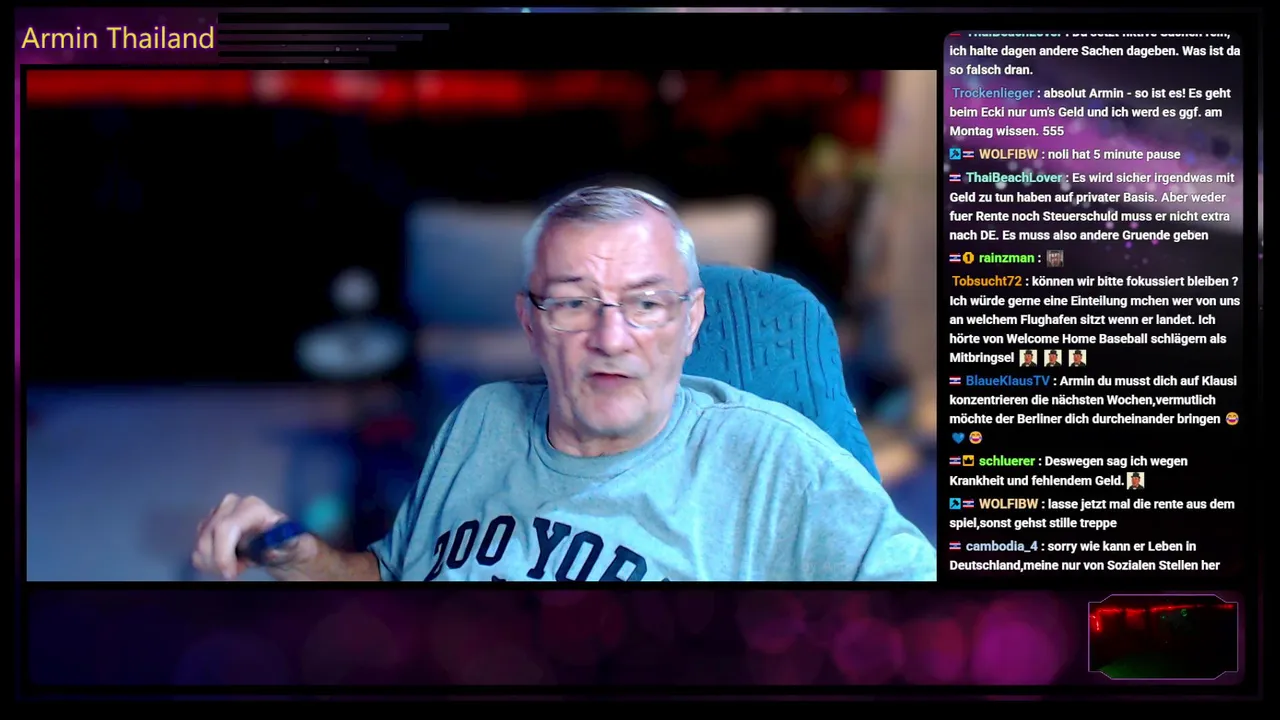Click the message text 'noli hat 5 minute pause'

point(1114,155)
